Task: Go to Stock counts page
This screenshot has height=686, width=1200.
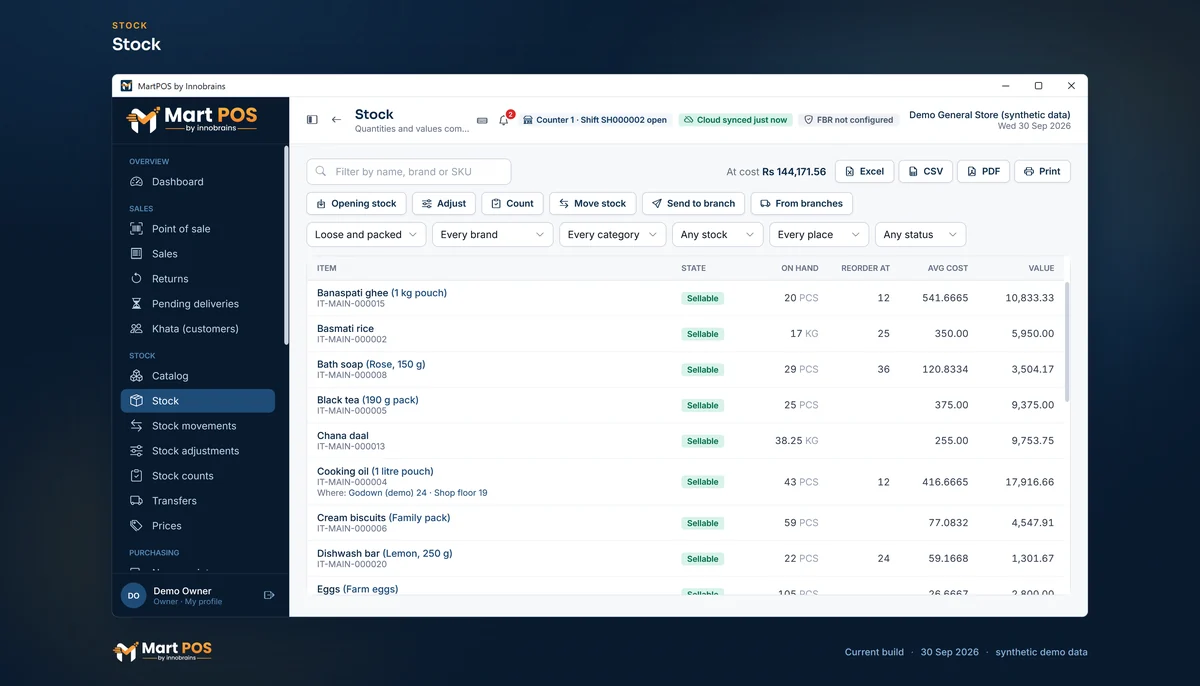Action: (x=198, y=476)
